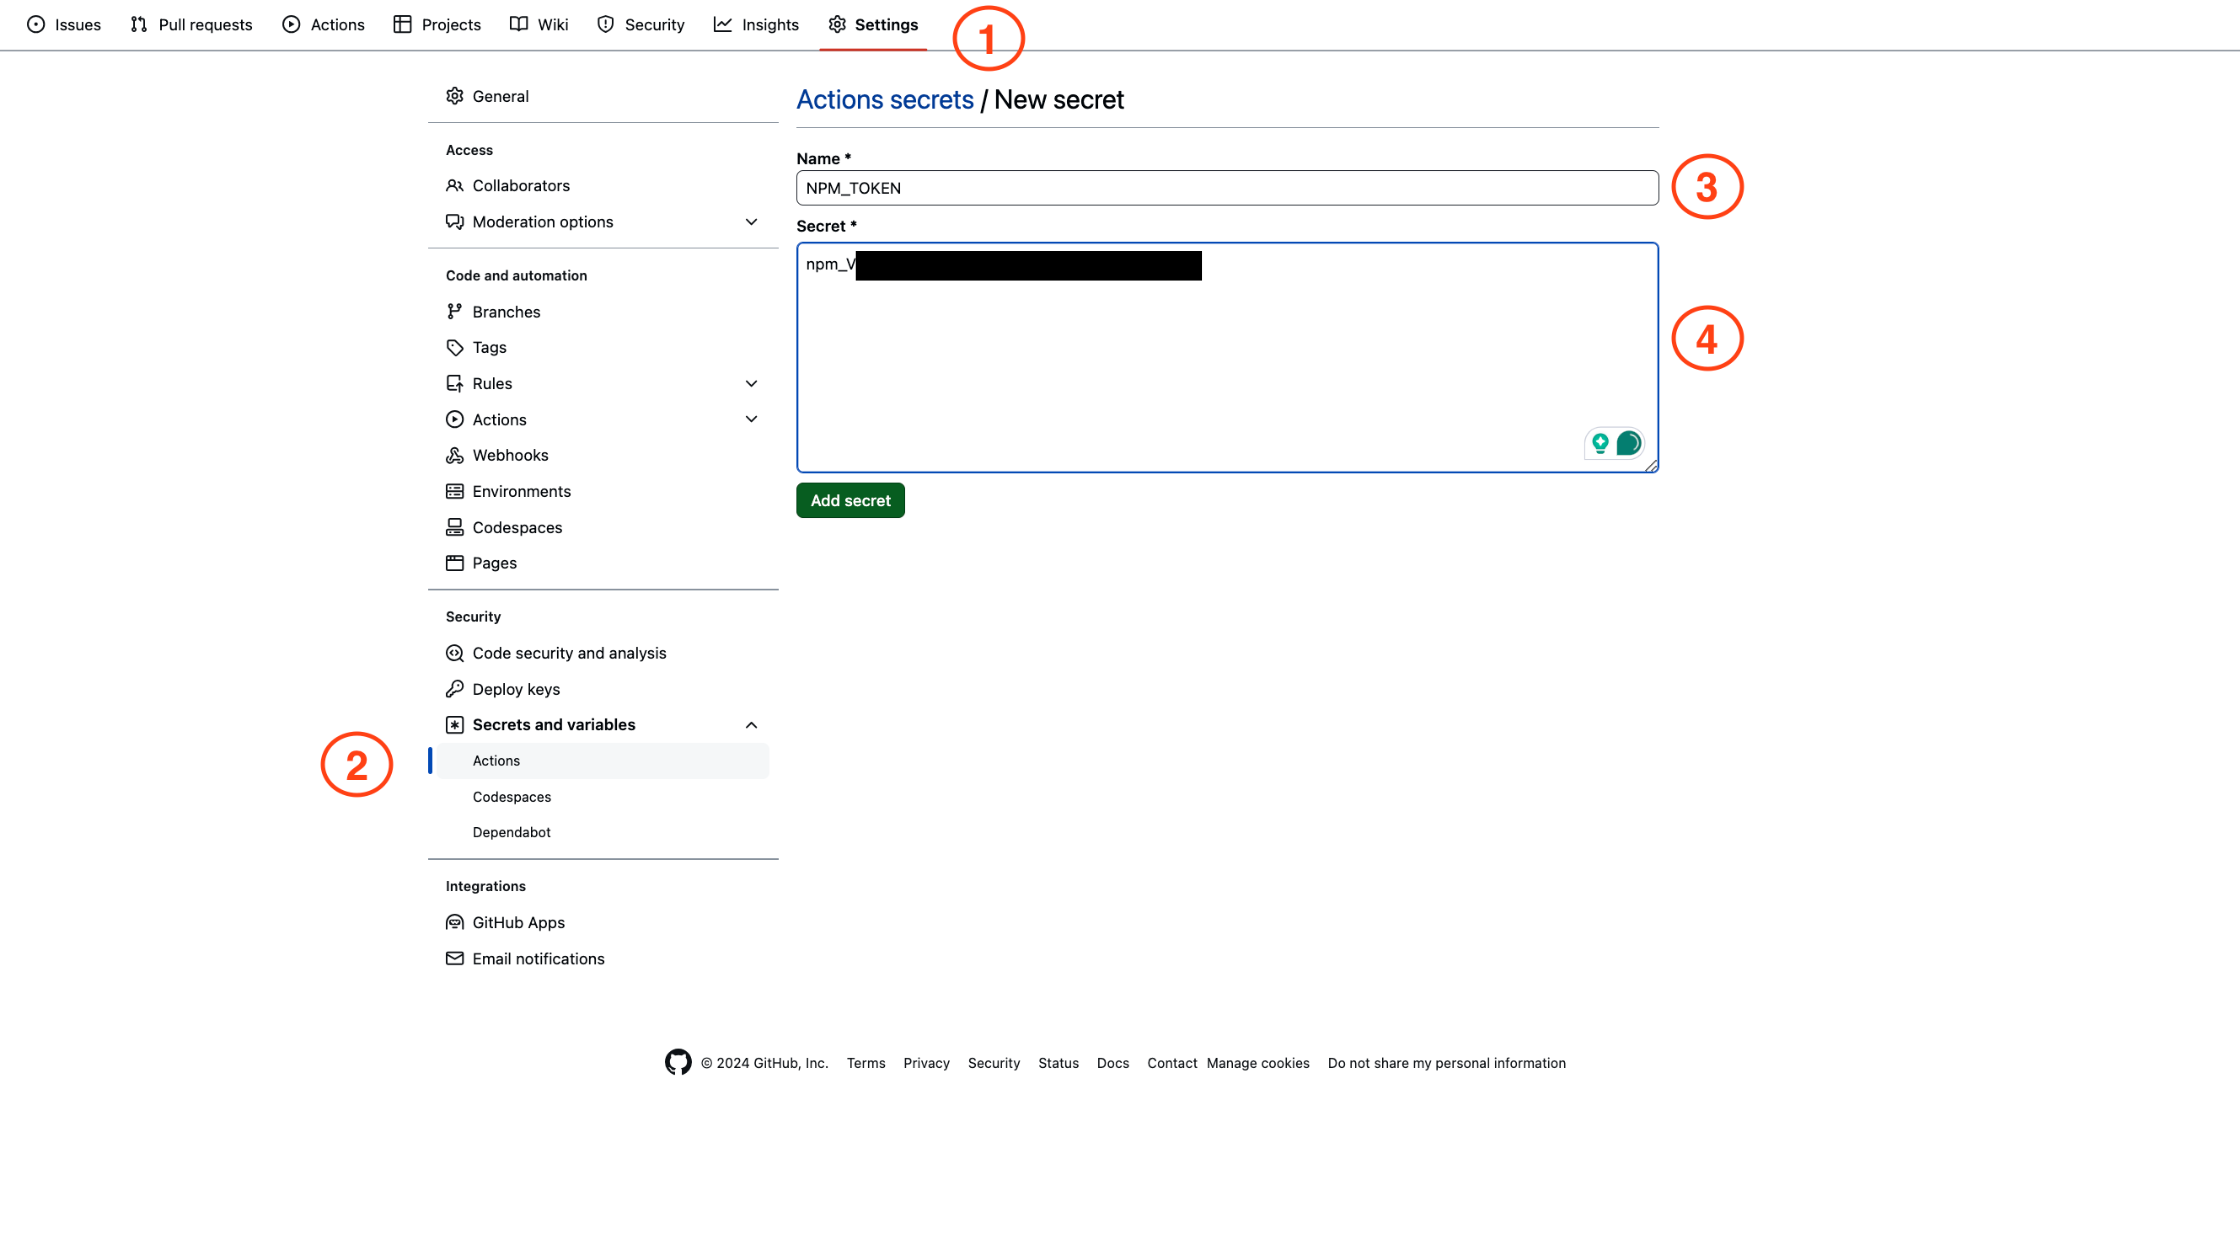Click the Security icon in top navigation
The width and height of the screenshot is (2240, 1260).
coord(605,23)
